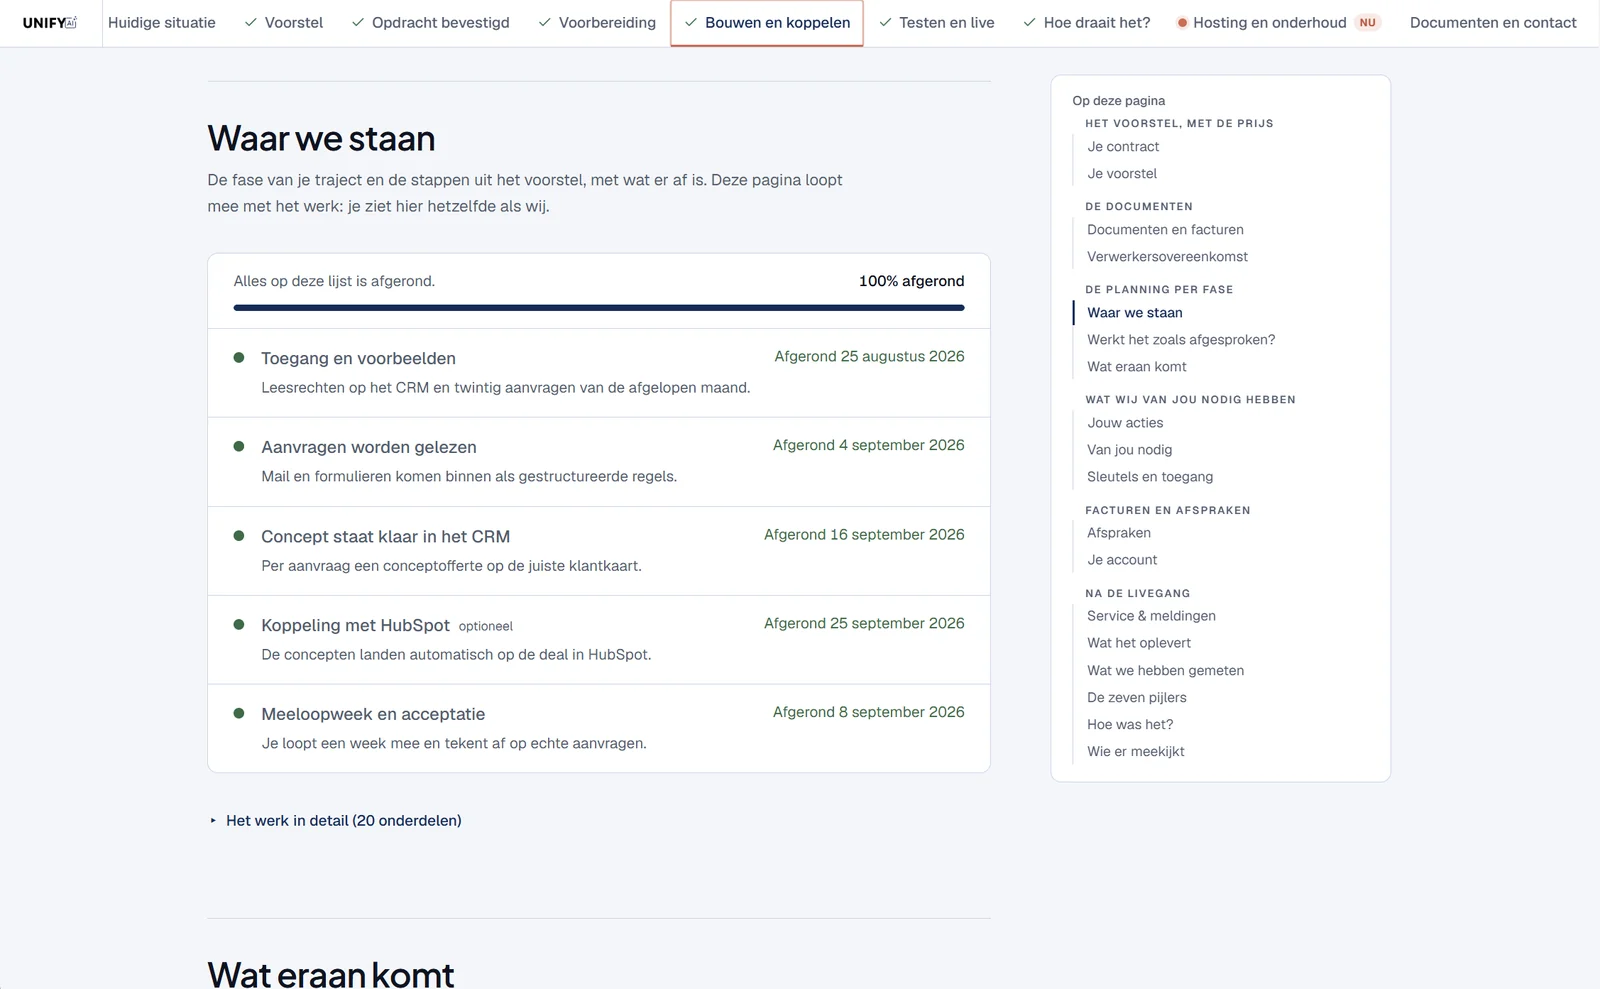Screen dimensions: 1600x989
Task: Switch to the Hoe draait het? tab
Action: click(1087, 22)
